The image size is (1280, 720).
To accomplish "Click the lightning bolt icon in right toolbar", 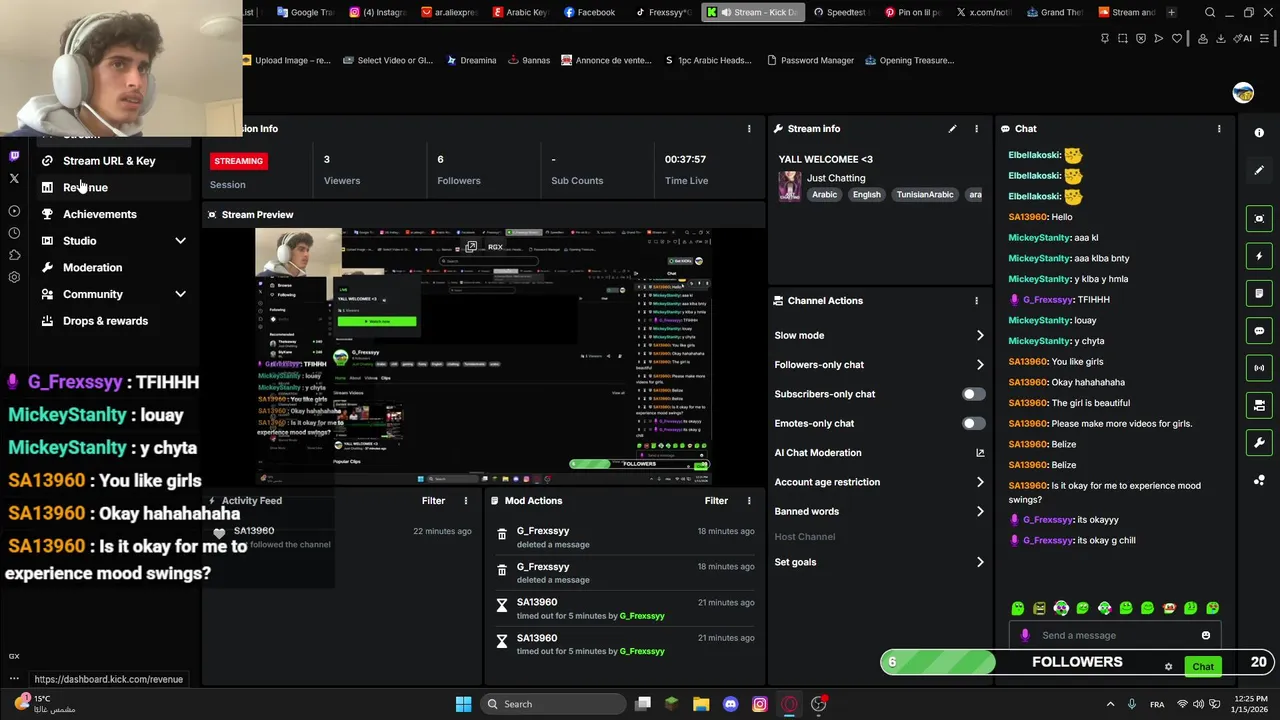I will pyautogui.click(x=1259, y=256).
